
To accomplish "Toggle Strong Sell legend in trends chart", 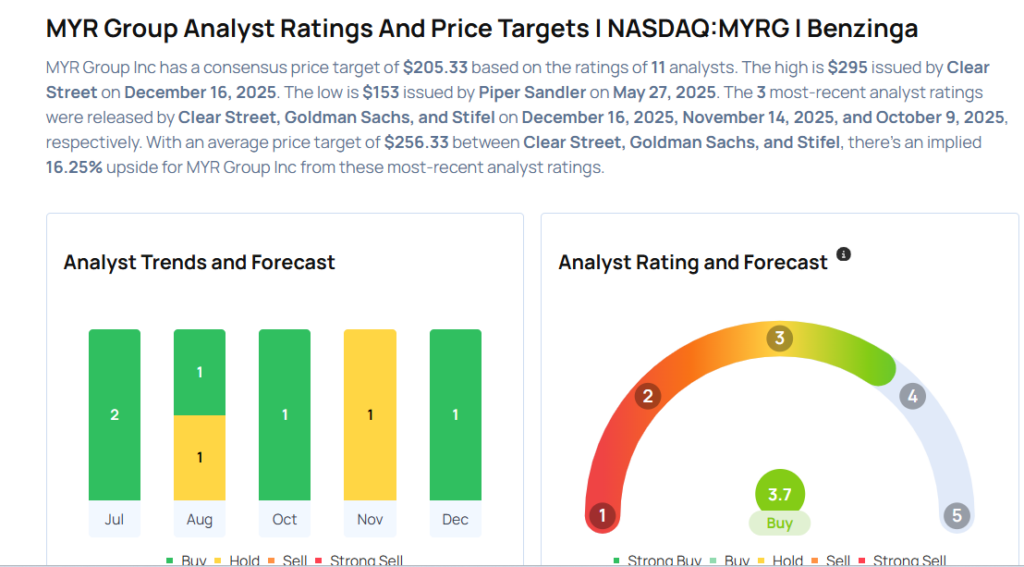I will 359,561.
